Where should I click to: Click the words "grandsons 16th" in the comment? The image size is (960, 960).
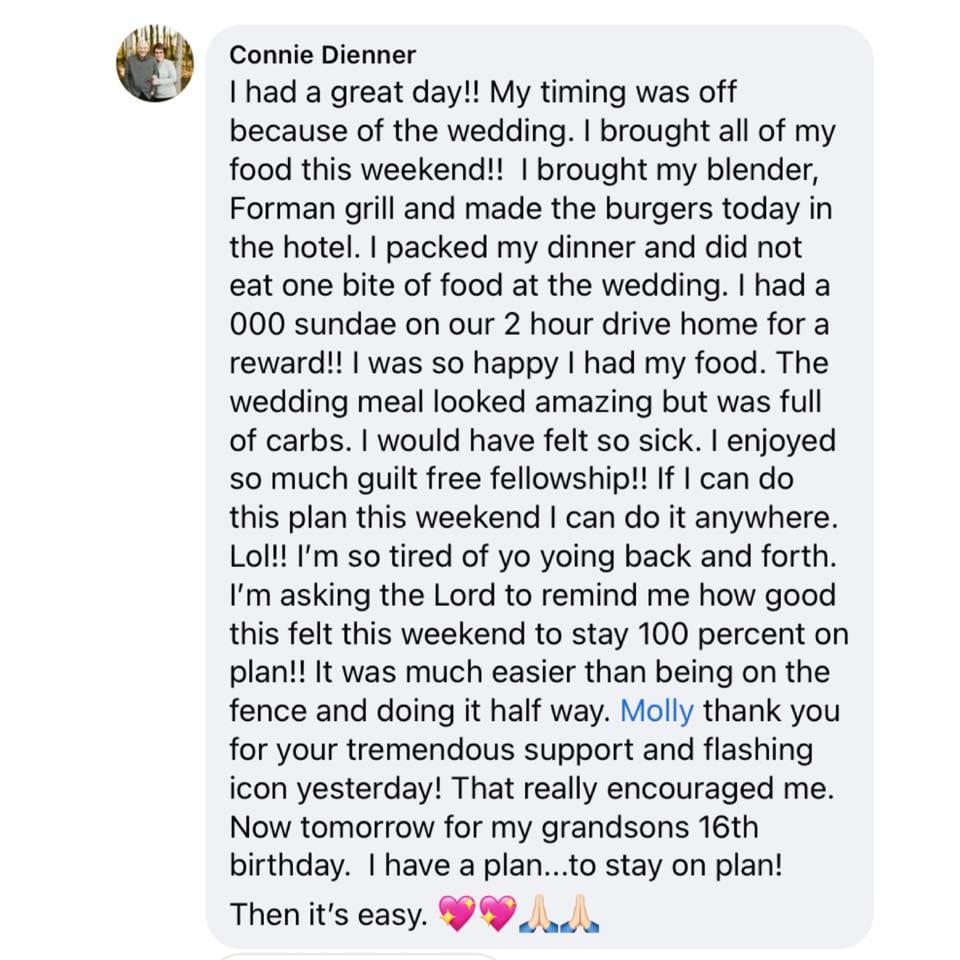pyautogui.click(x=650, y=827)
